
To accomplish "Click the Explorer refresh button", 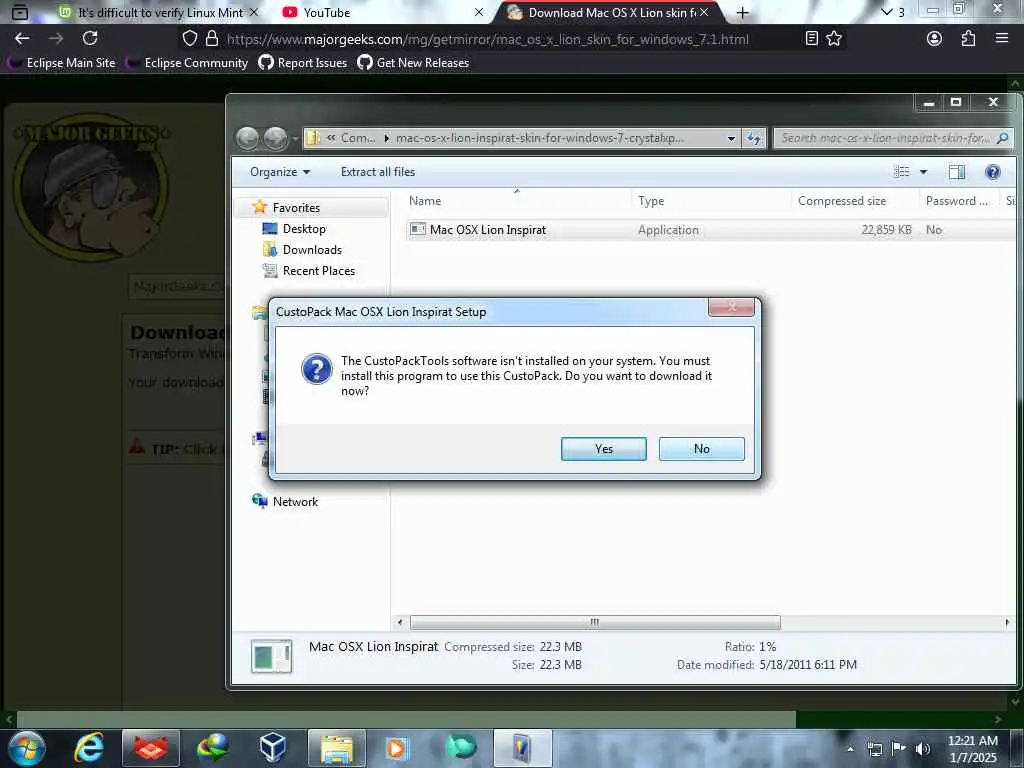I will coord(754,138).
